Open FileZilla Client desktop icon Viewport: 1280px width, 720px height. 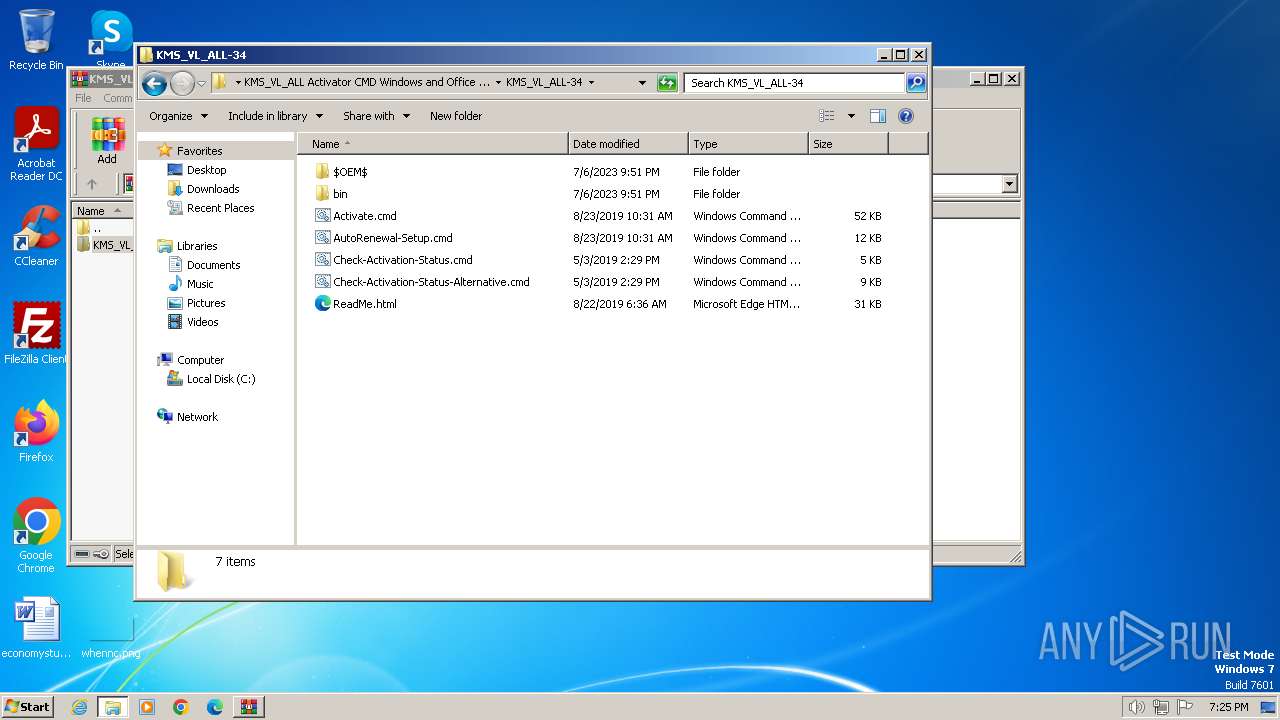click(x=36, y=334)
